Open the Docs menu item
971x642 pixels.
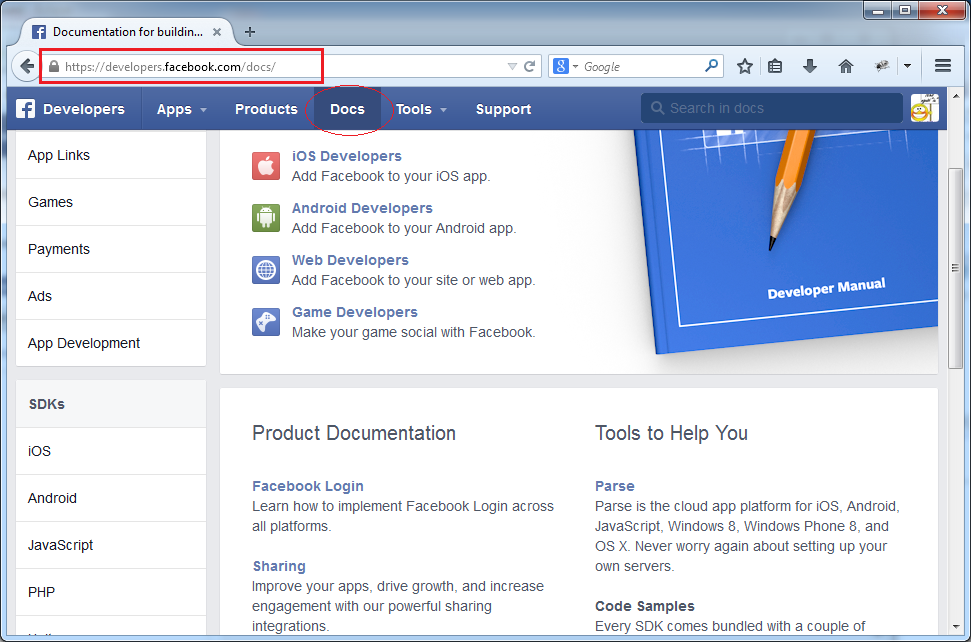(347, 109)
